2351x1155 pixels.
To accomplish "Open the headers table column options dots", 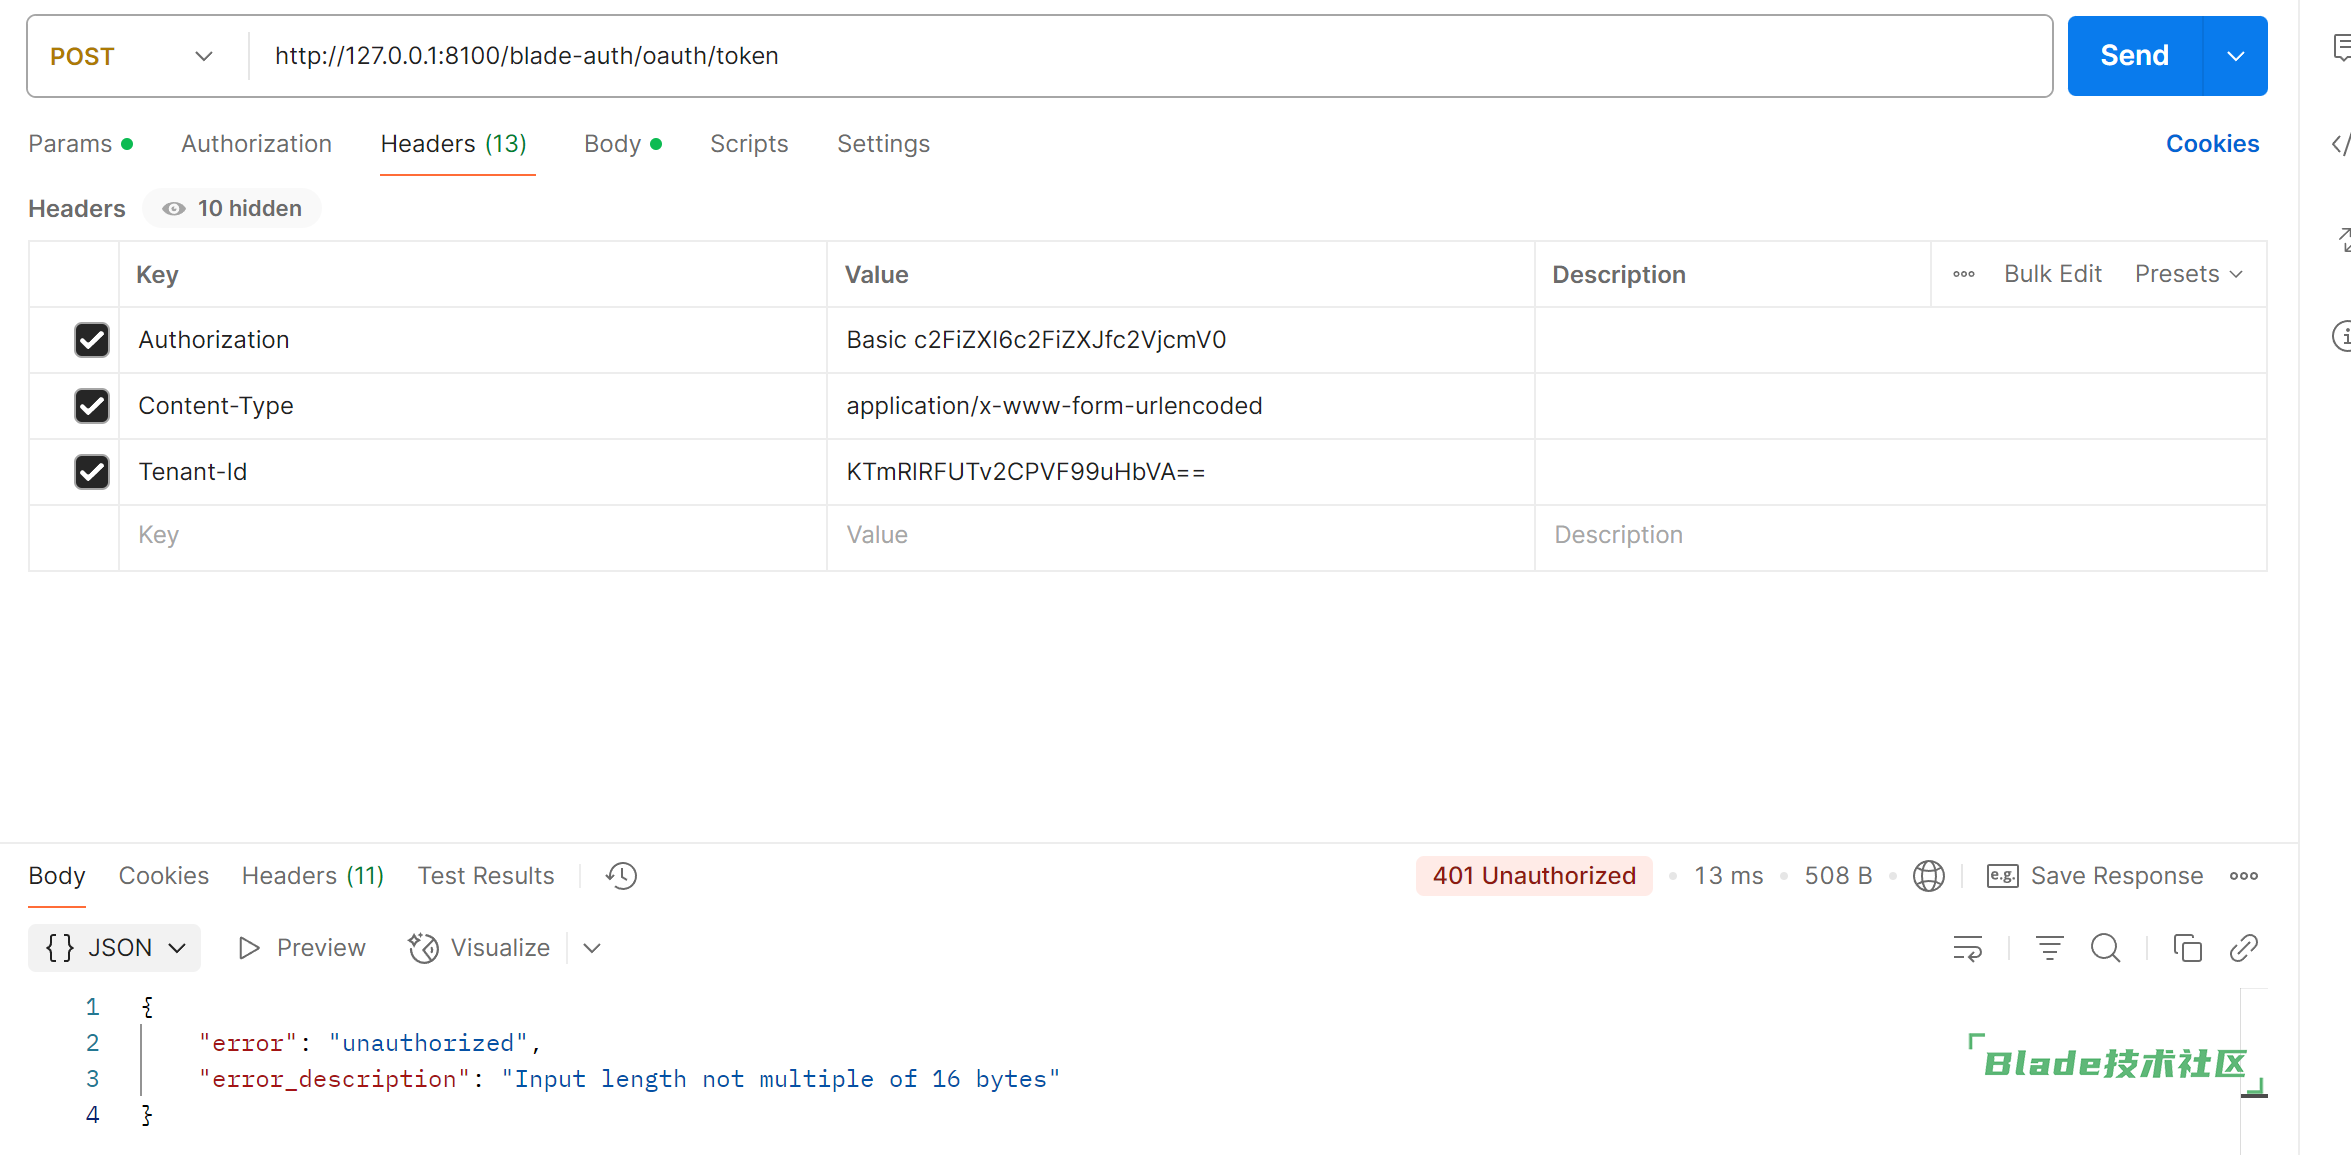I will coord(1964,274).
